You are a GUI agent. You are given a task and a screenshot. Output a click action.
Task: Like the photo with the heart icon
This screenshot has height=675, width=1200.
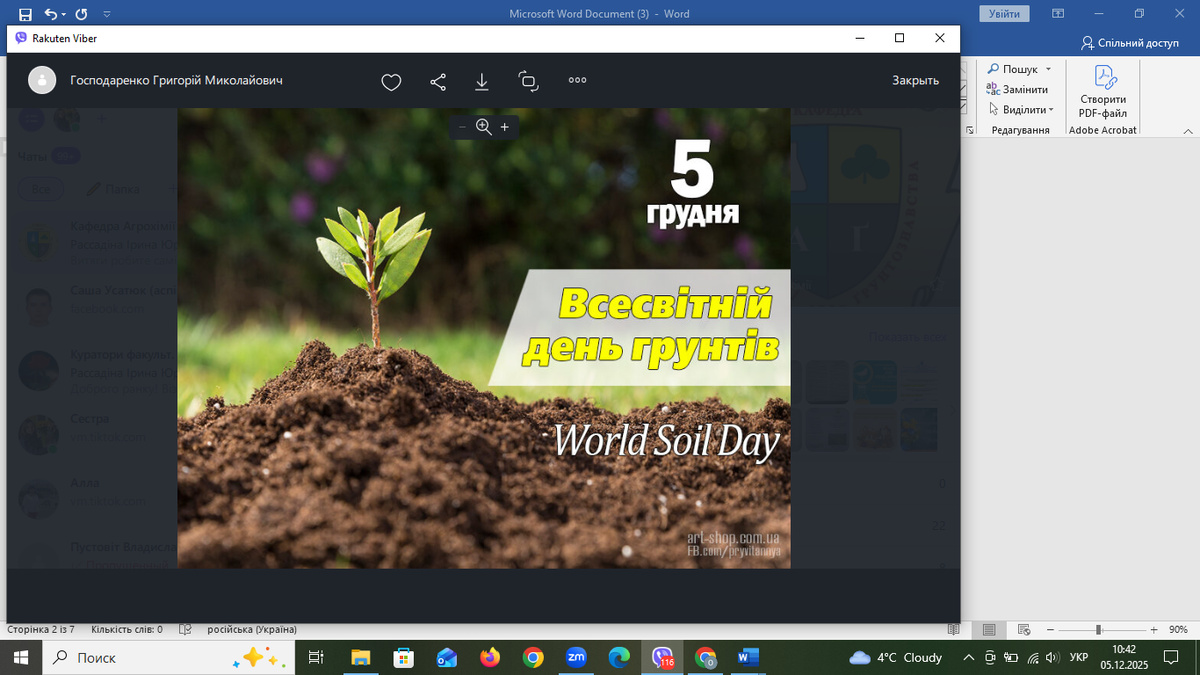(x=391, y=82)
